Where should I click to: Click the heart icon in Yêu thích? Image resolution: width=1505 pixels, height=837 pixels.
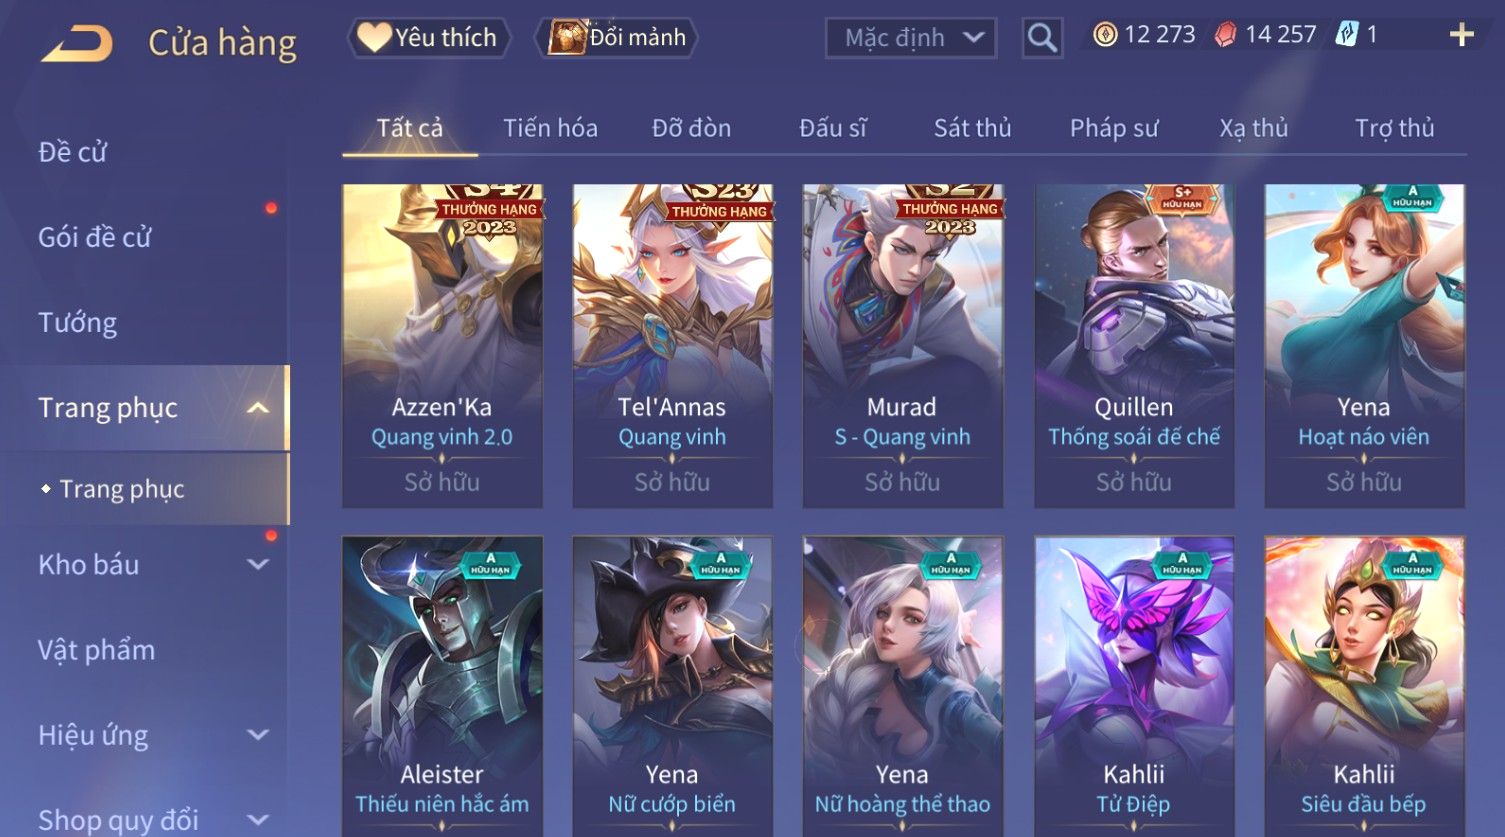[374, 38]
